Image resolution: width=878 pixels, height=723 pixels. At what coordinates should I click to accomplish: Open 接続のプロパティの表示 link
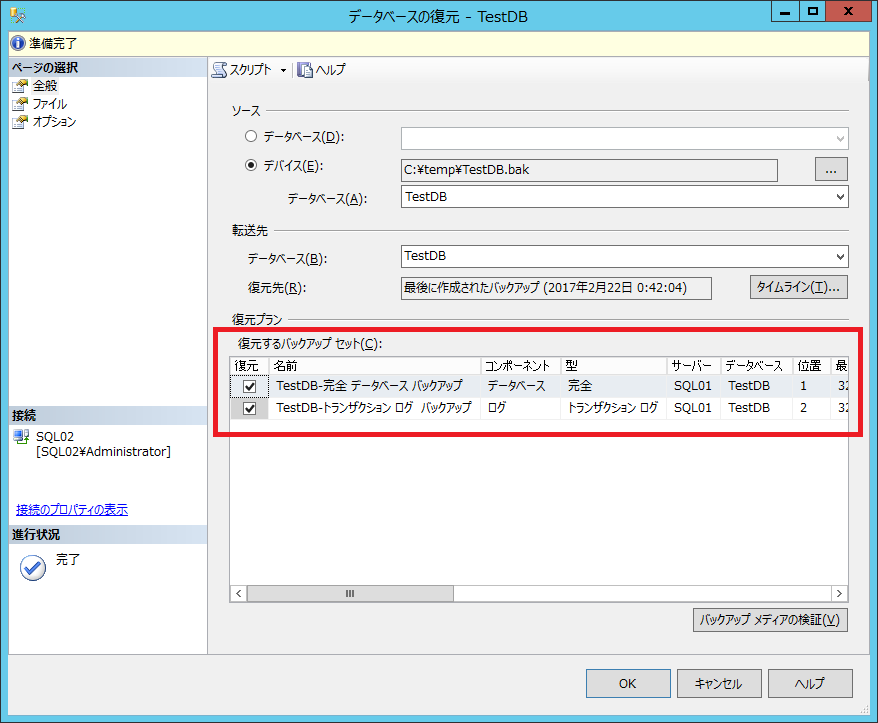coord(72,510)
